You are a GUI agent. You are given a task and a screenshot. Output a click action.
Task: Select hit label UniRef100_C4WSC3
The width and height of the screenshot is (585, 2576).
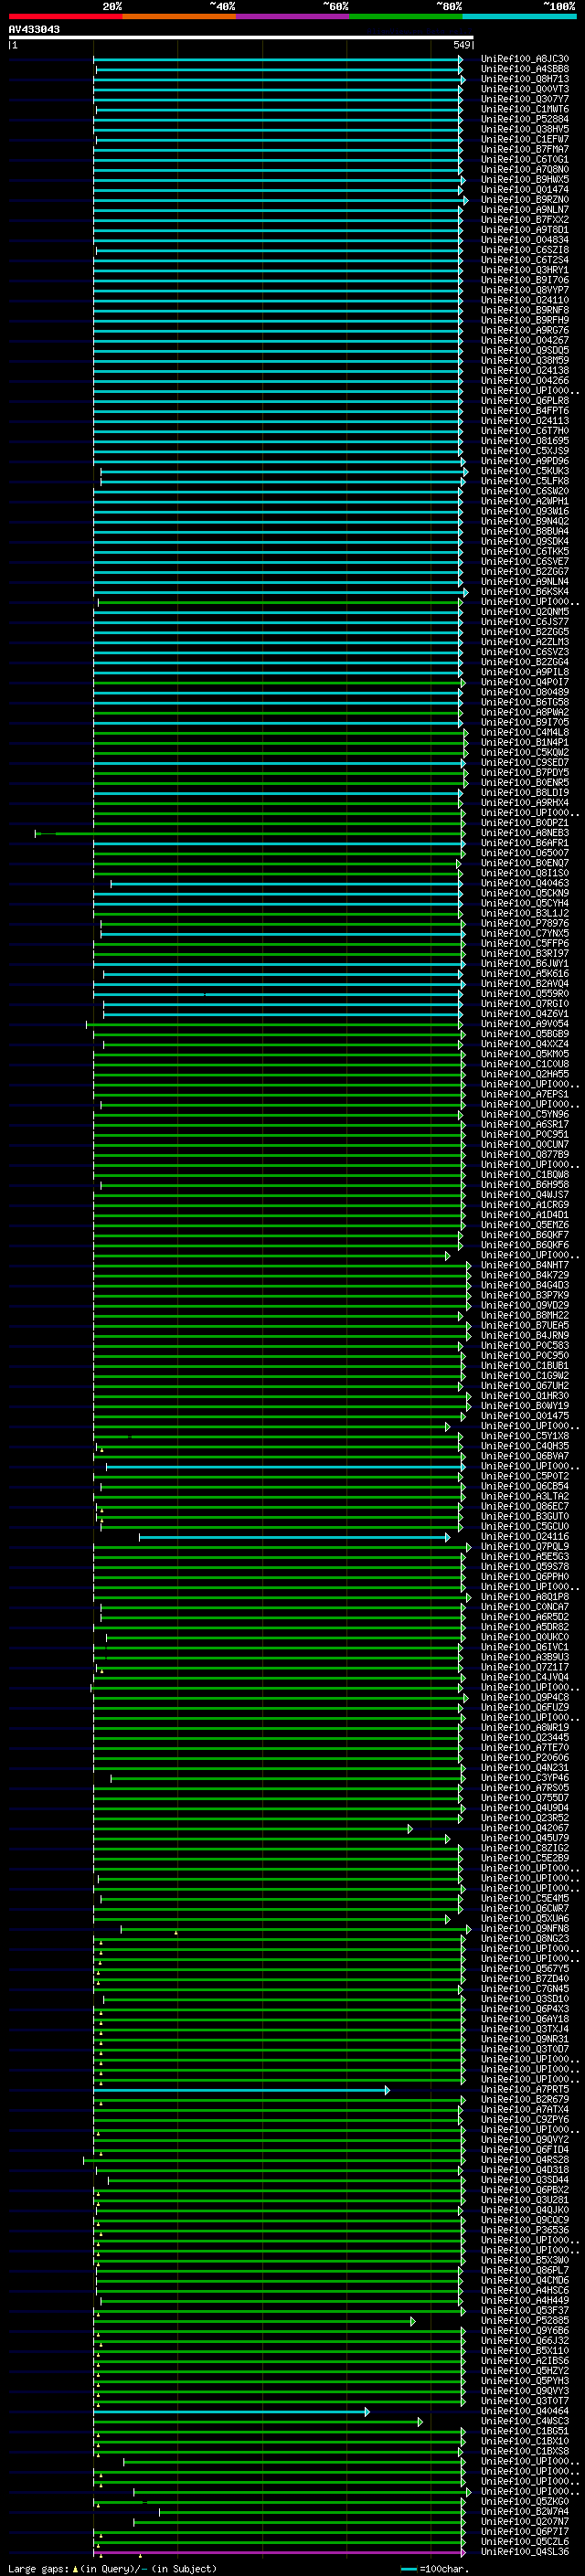click(525, 2422)
